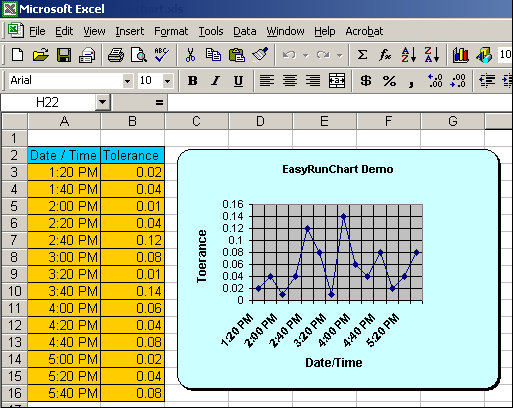Click the Select All corner button

pos(14,121)
